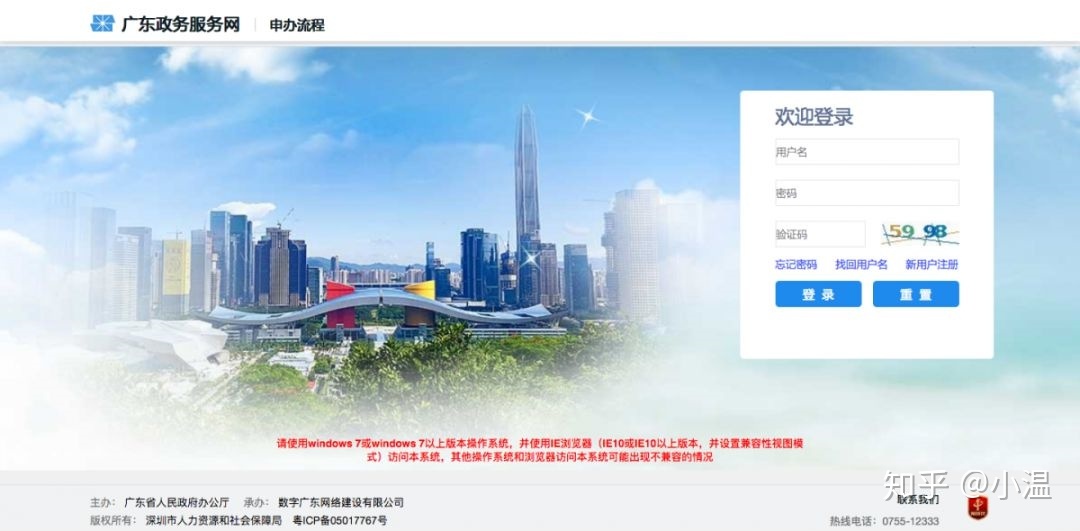1080x531 pixels.
Task: Click the red browser compatibility notice text
Action: [x=540, y=450]
